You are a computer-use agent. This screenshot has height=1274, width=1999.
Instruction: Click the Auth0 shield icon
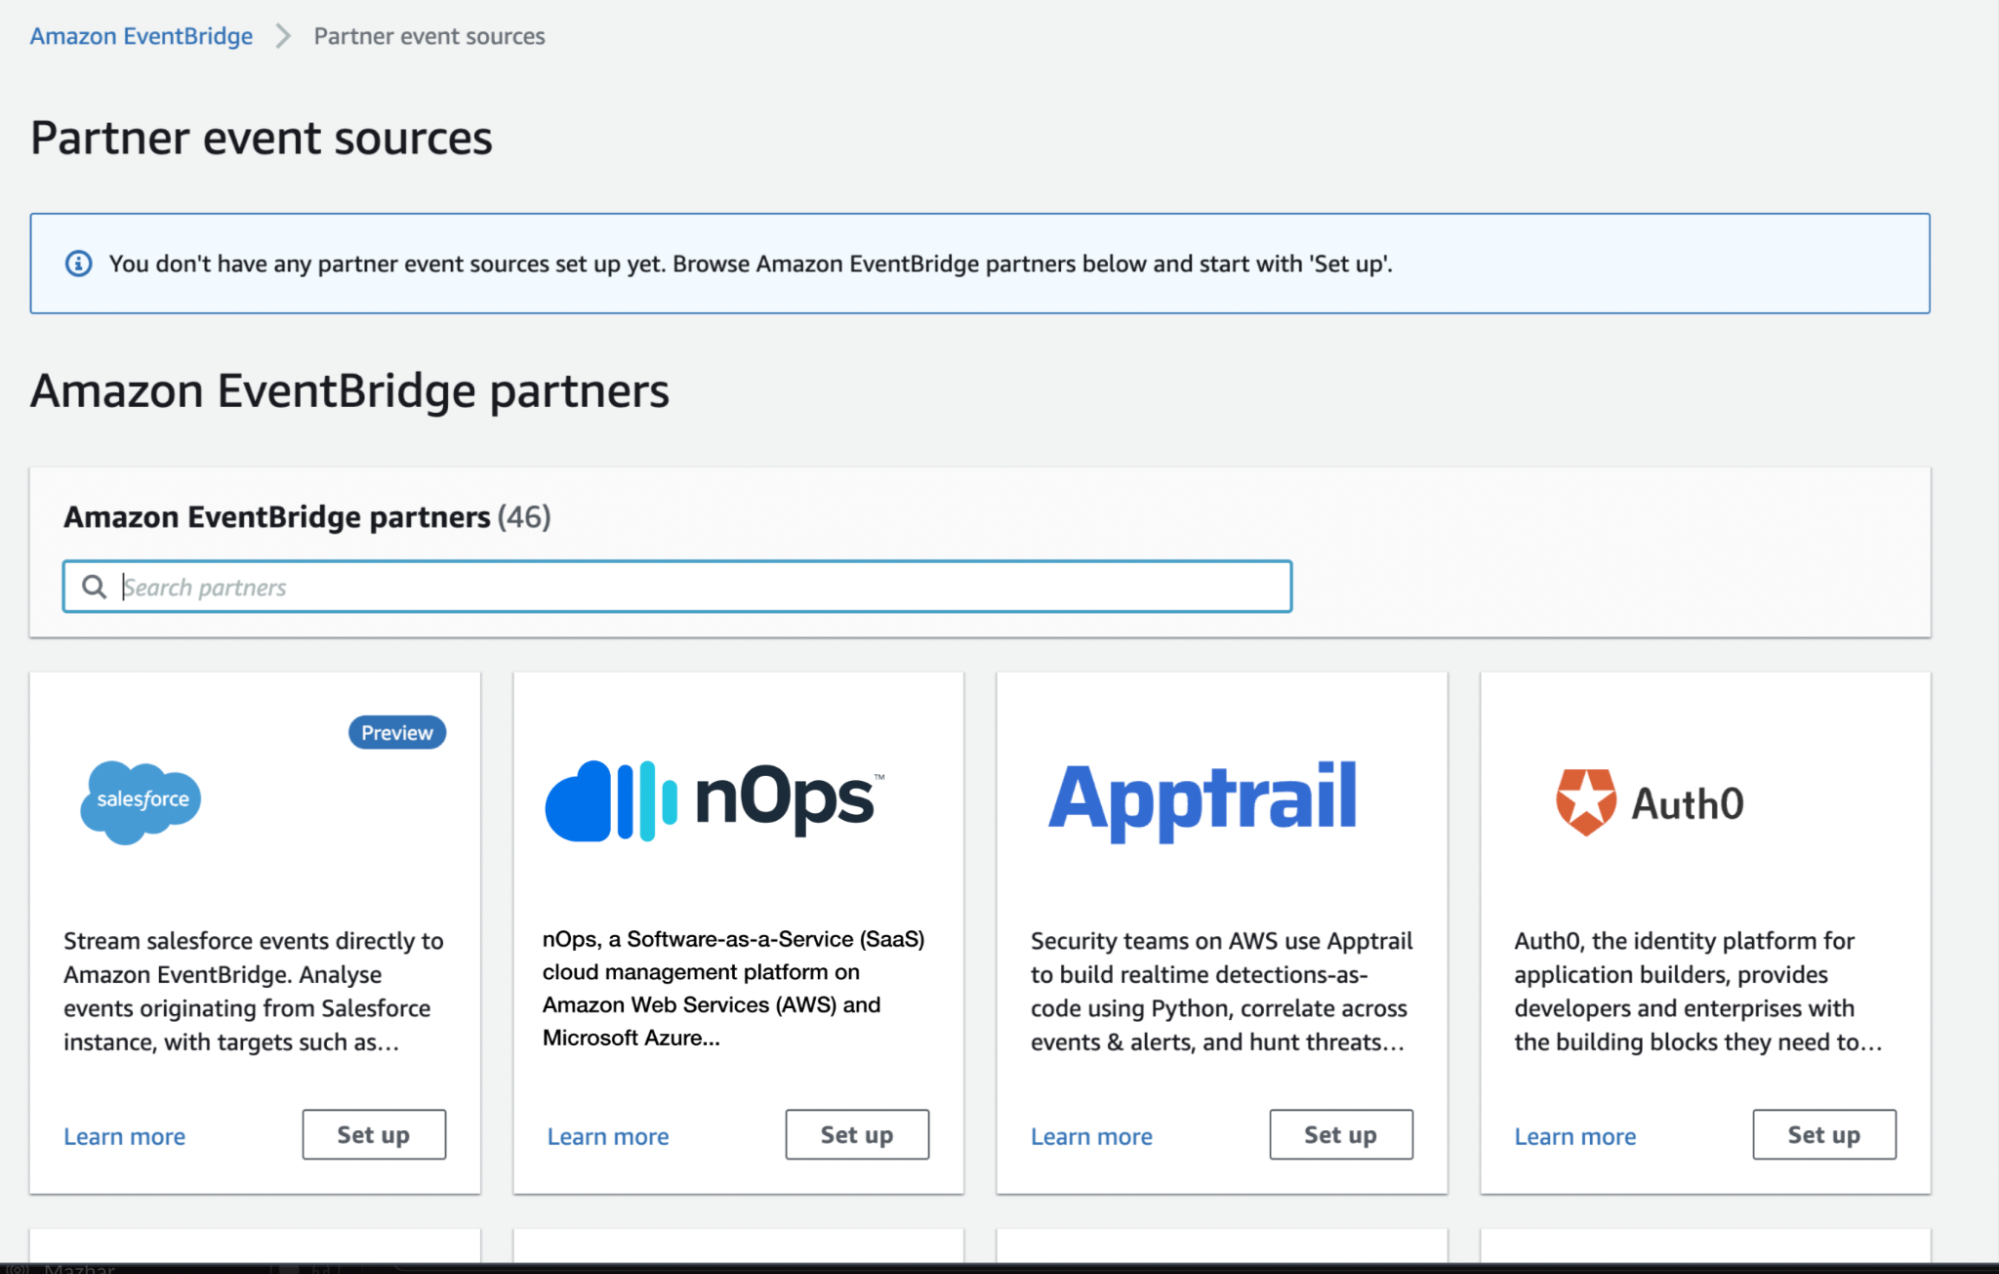(x=1583, y=800)
